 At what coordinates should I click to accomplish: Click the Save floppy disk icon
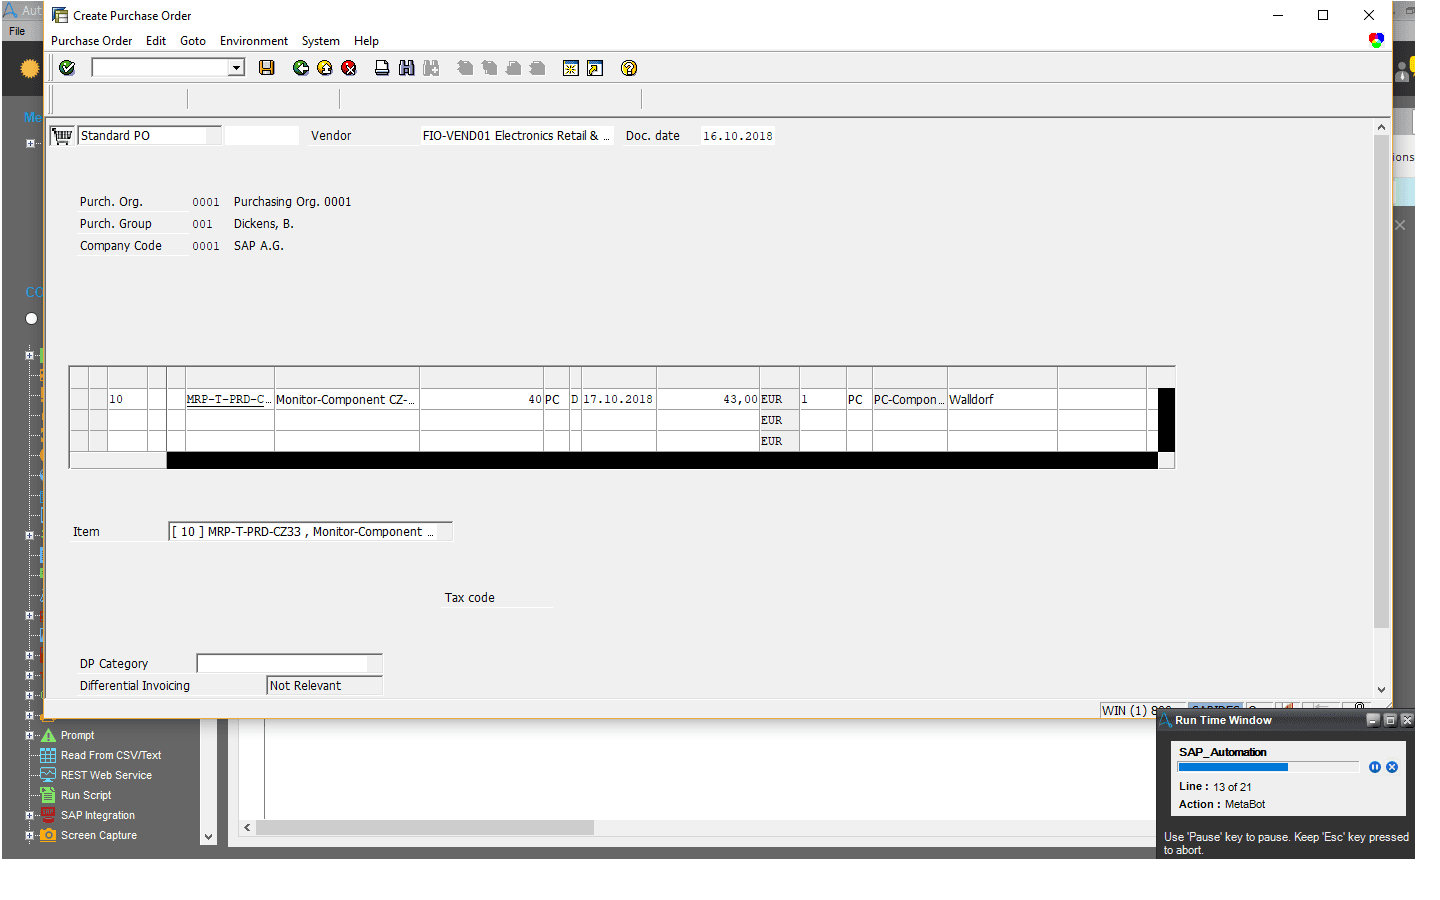click(x=267, y=68)
